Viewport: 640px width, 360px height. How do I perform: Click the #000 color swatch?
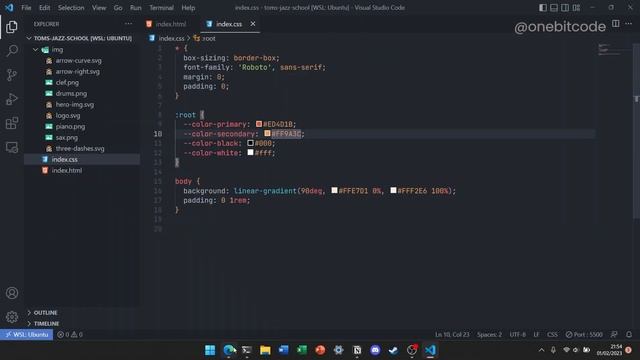point(250,143)
